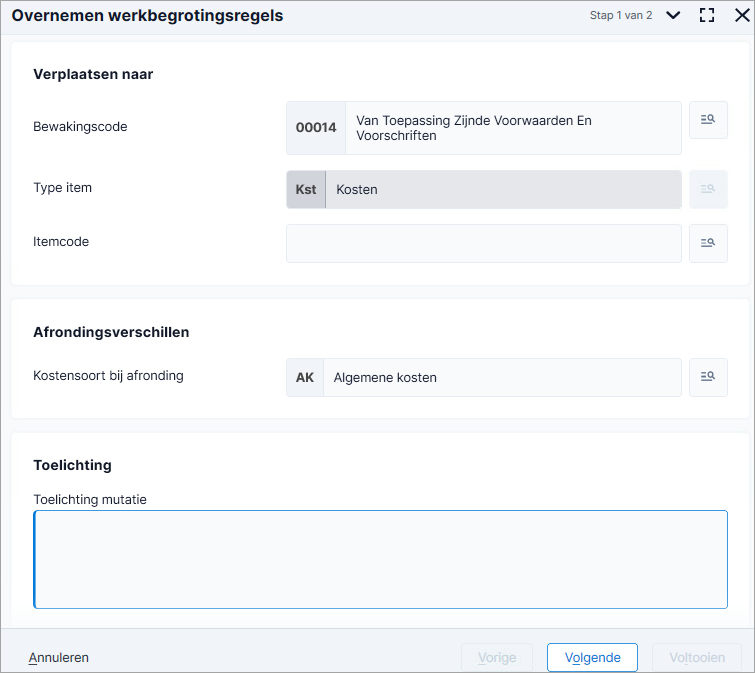Open lookup for Bewakingscode field
Screen dimensions: 755x673
(x=708, y=120)
